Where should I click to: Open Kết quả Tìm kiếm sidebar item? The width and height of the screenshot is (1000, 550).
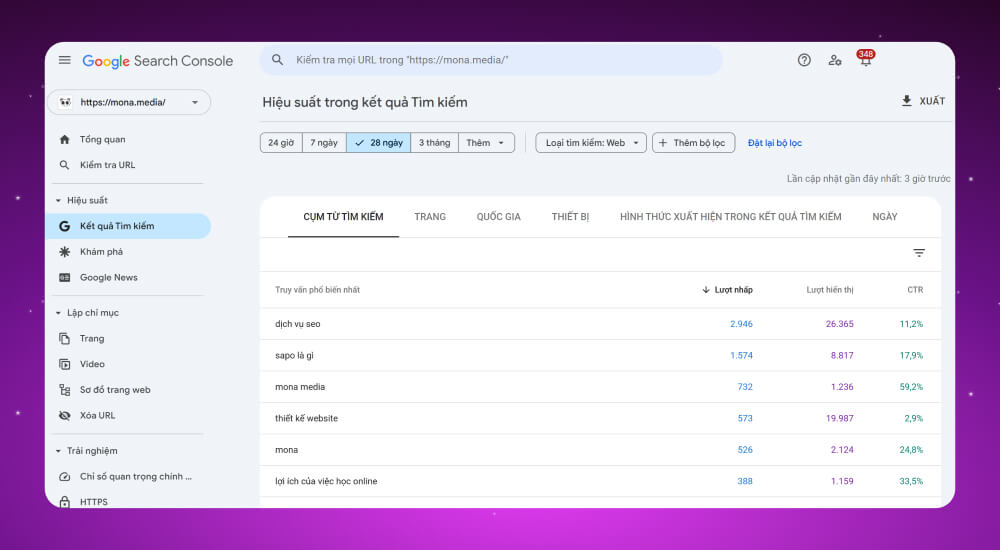click(x=129, y=226)
